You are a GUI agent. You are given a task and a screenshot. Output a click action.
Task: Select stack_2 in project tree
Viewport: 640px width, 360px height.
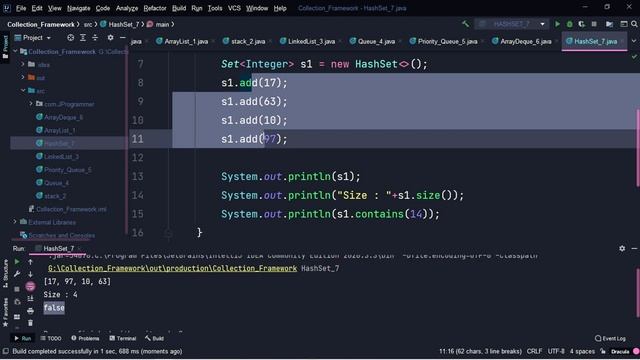[55, 196]
